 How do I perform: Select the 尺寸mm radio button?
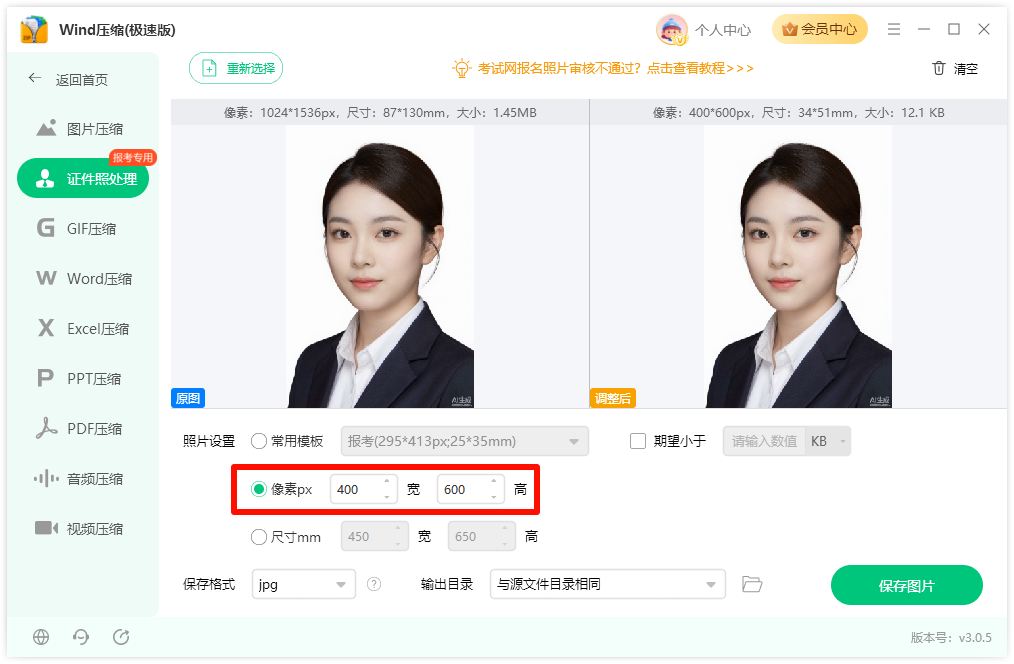(259, 537)
